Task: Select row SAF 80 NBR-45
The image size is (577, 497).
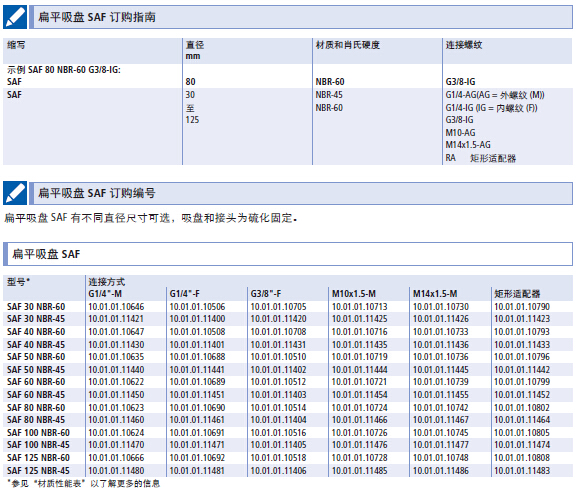Action: 288,420
